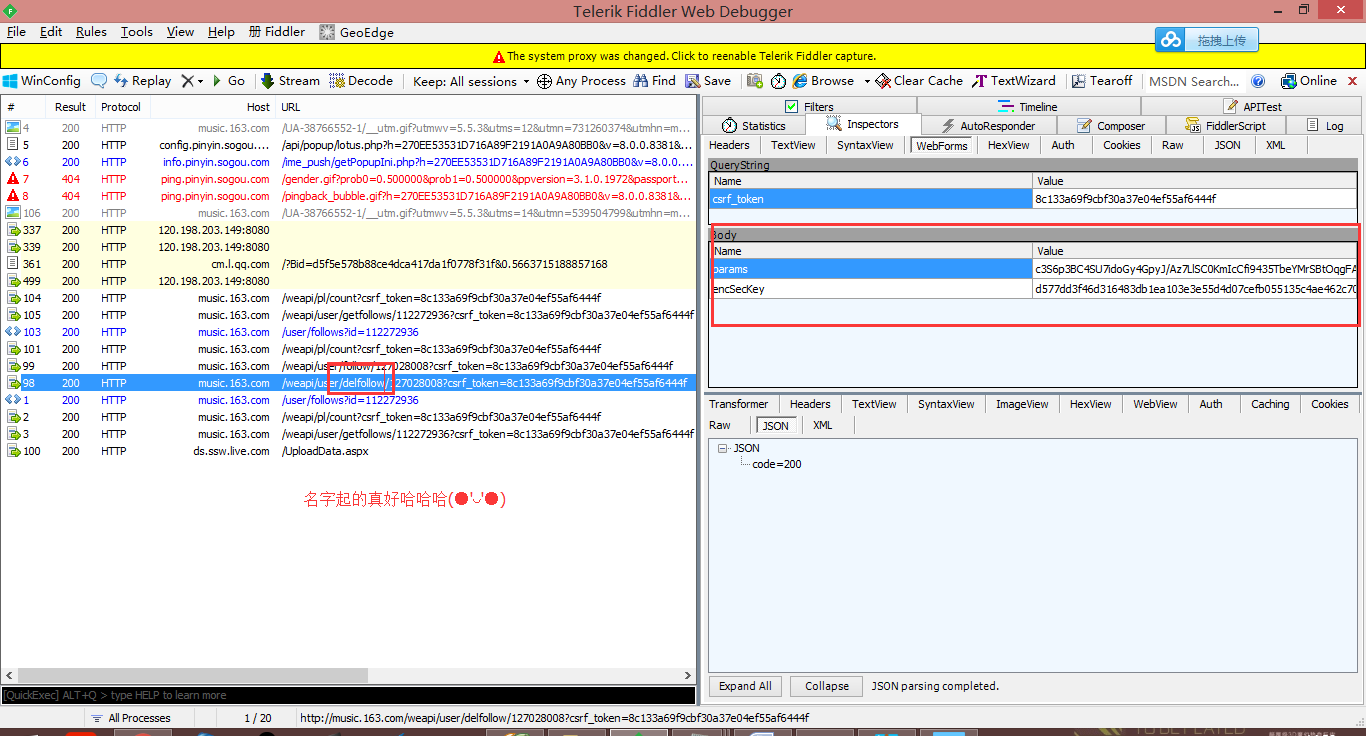The height and width of the screenshot is (736, 1366).
Task: Select session 99 /weapi/user/follow row
Action: [x=348, y=366]
